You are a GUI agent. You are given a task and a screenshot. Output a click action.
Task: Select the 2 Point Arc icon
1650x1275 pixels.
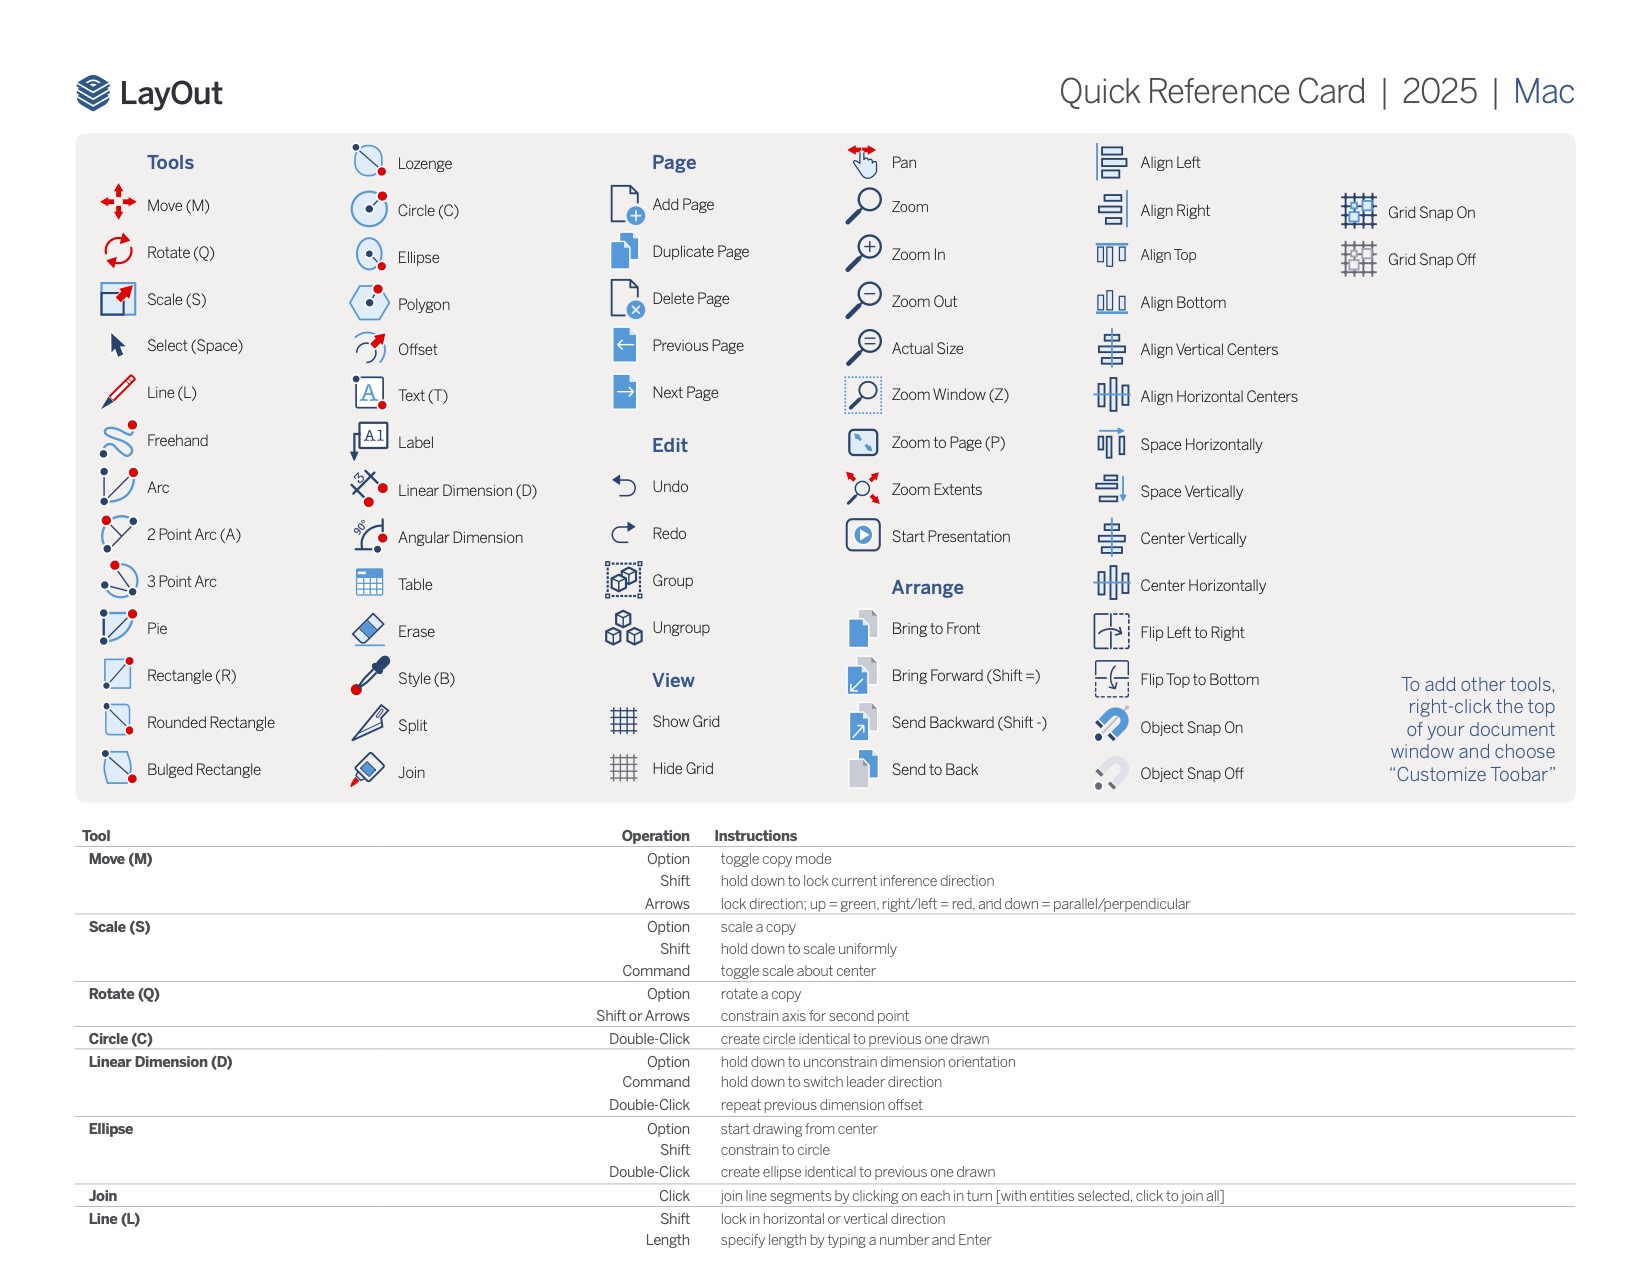click(118, 533)
